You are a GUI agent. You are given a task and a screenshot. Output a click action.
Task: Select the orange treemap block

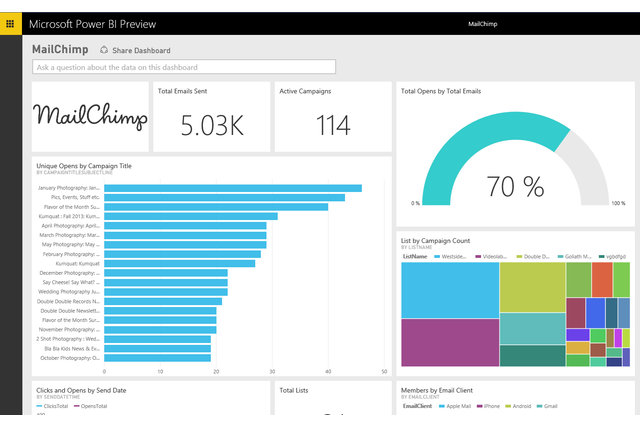click(602, 280)
